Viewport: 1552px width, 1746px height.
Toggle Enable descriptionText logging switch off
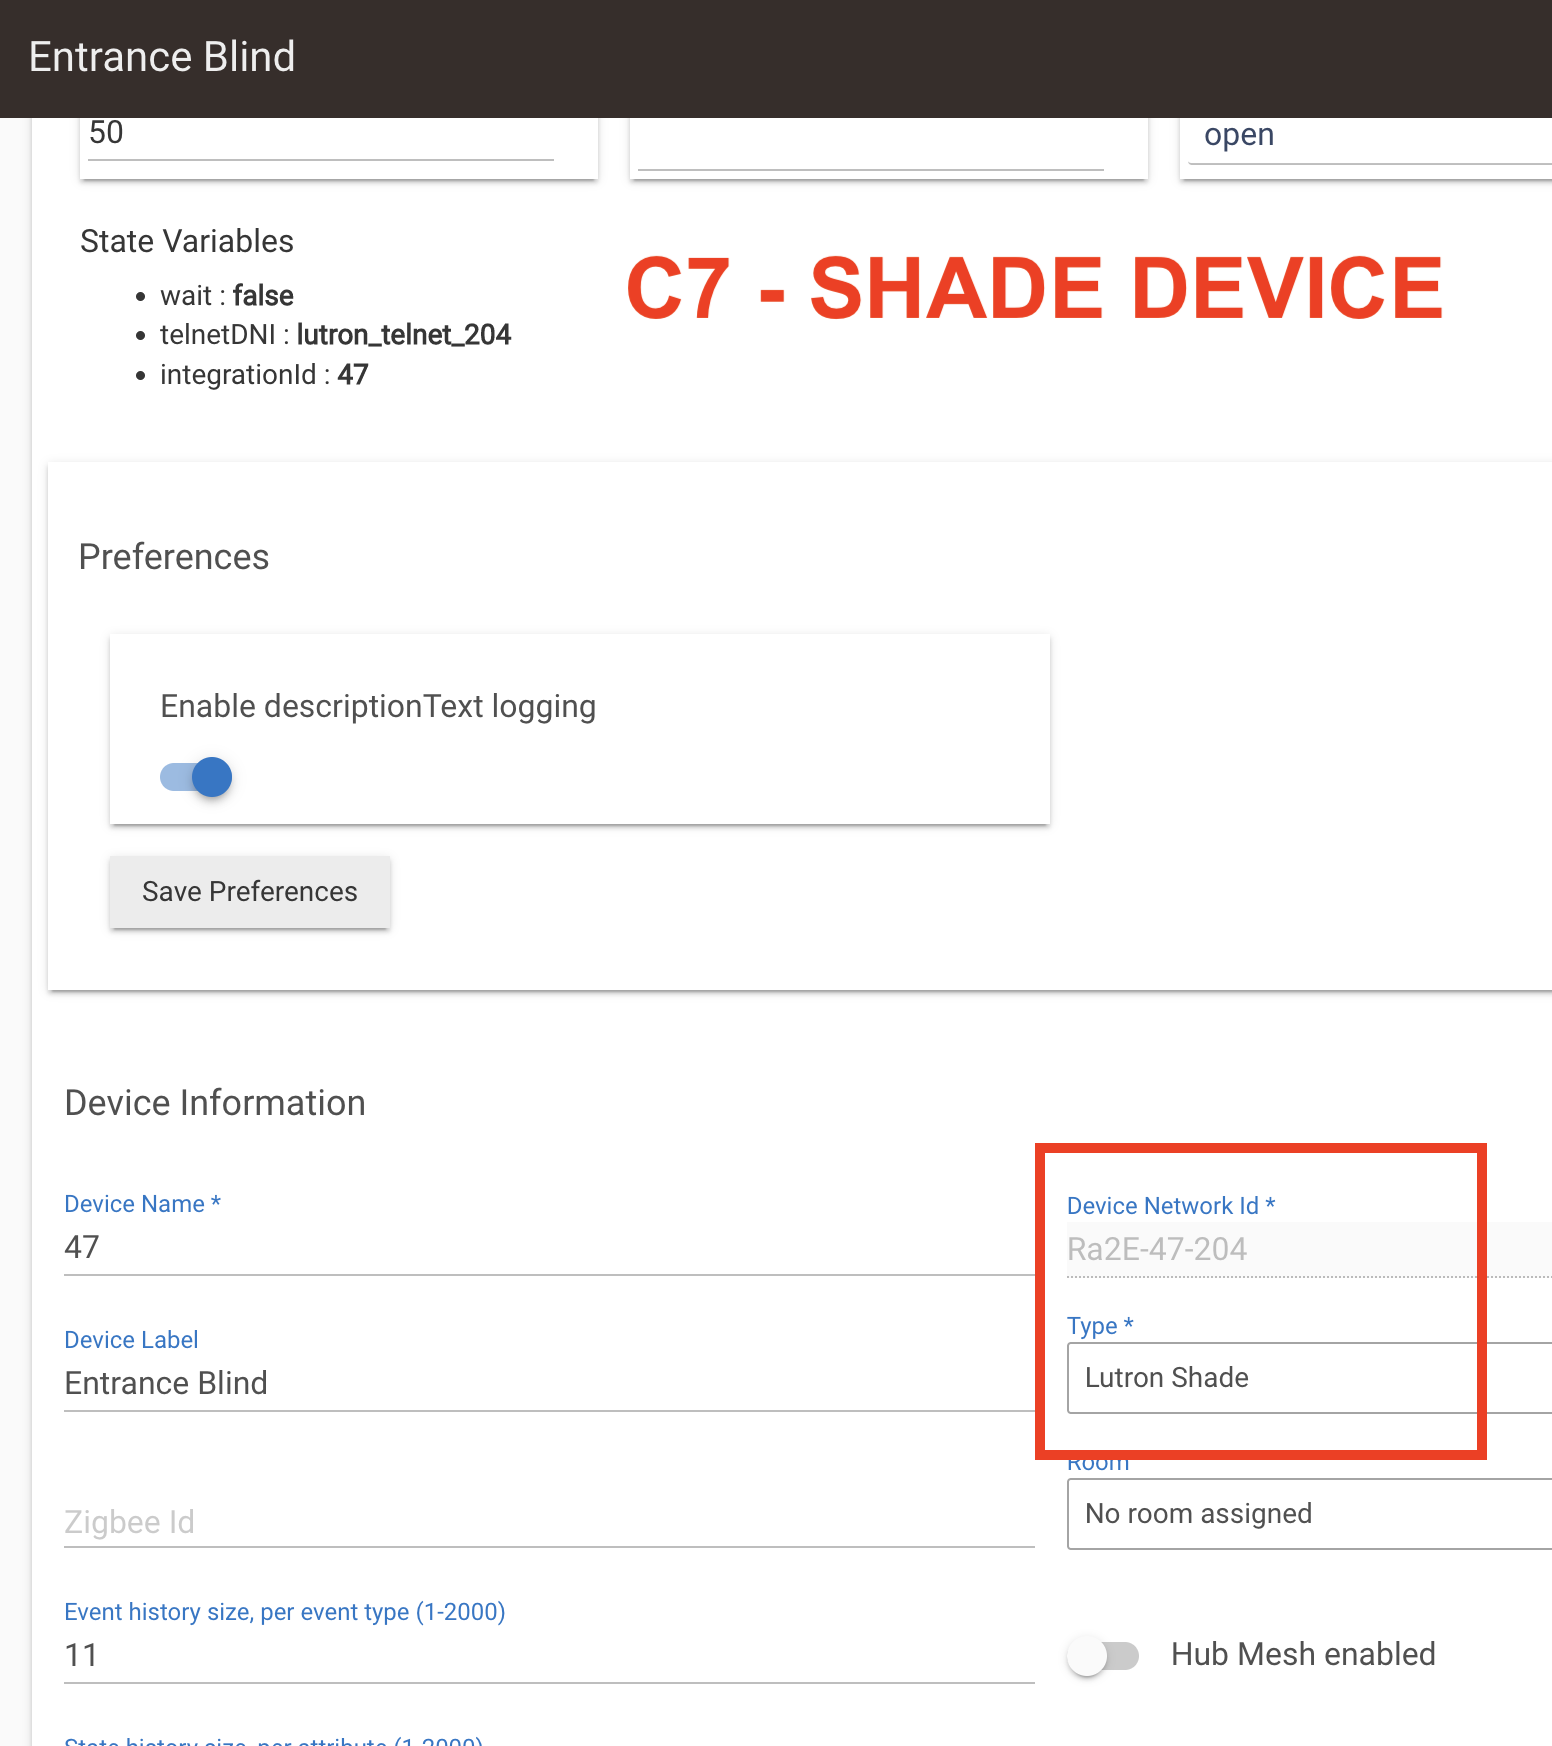pyautogui.click(x=195, y=776)
